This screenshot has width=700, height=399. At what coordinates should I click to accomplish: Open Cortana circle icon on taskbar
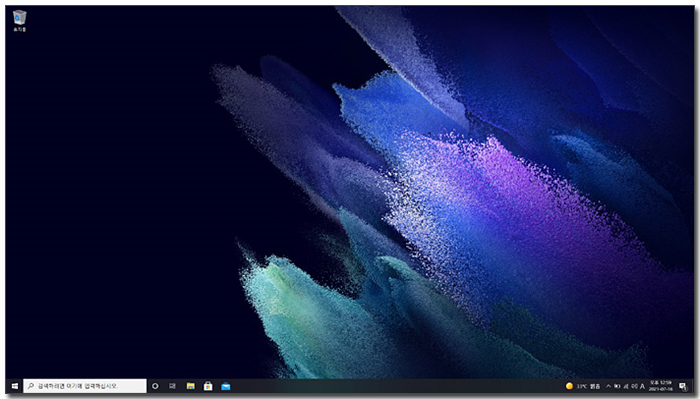155,386
